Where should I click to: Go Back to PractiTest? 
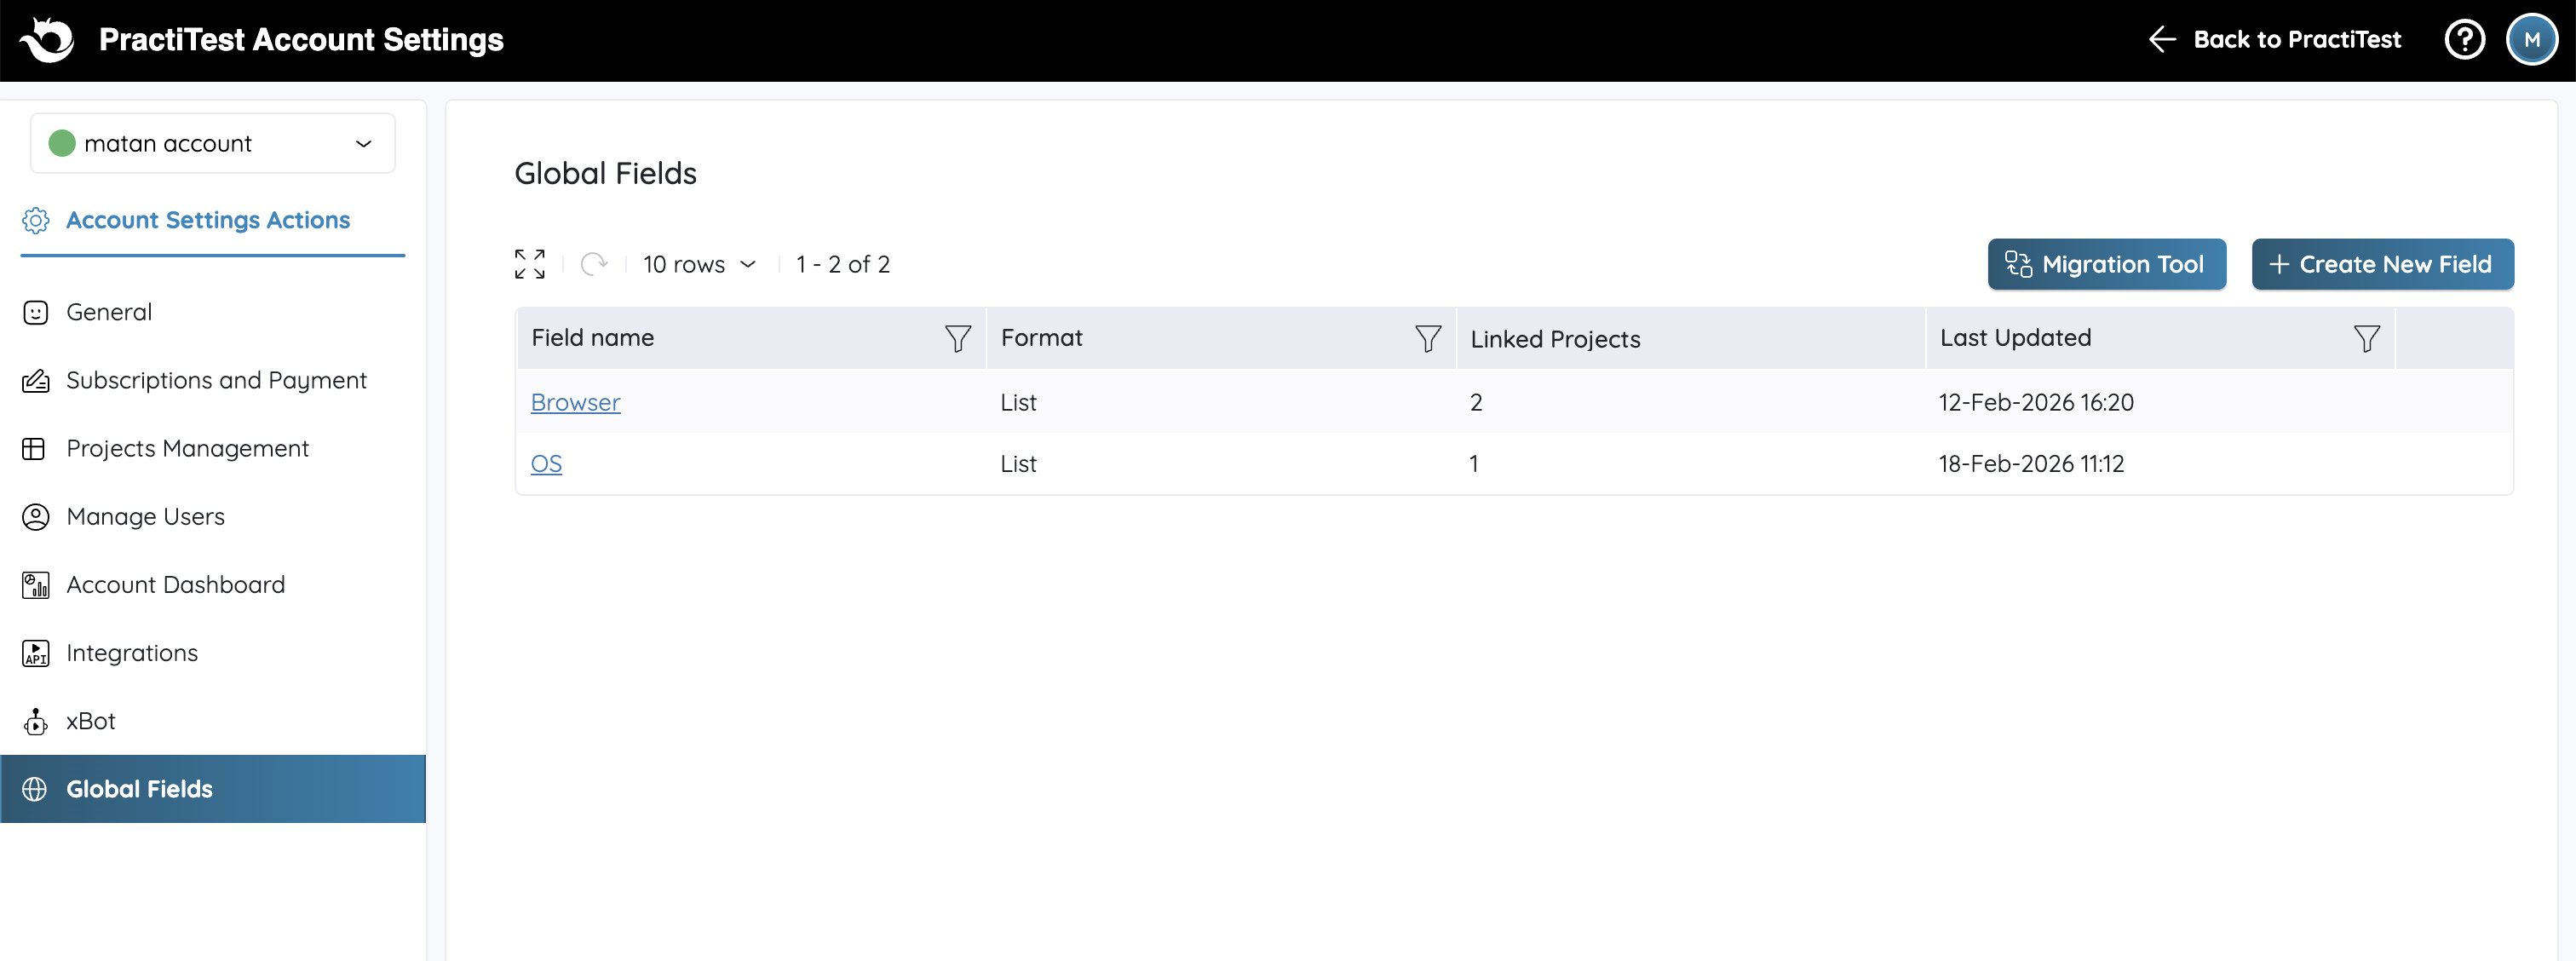(x=2275, y=40)
